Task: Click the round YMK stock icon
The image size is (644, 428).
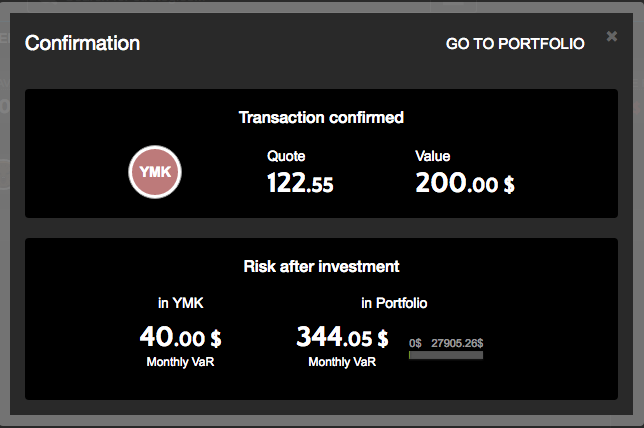Action: 155,172
